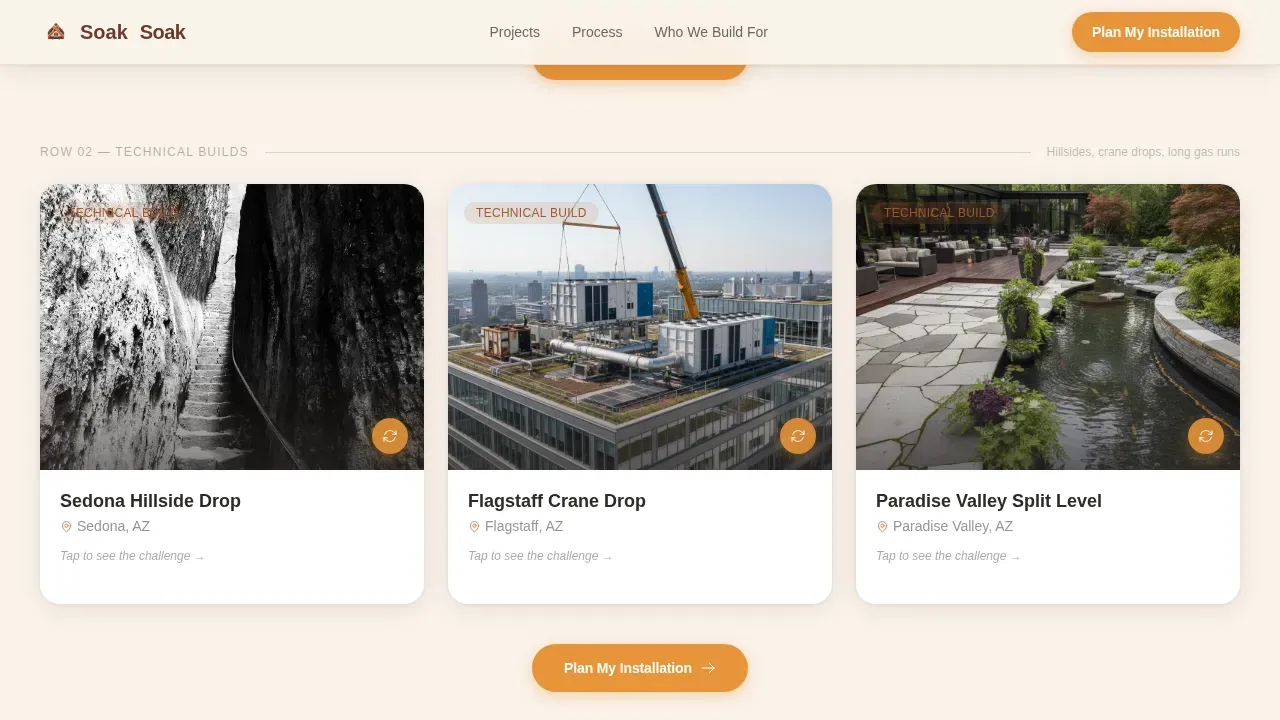Screen dimensions: 1280x720
Task: Go to Who We Build For
Action: [711, 32]
